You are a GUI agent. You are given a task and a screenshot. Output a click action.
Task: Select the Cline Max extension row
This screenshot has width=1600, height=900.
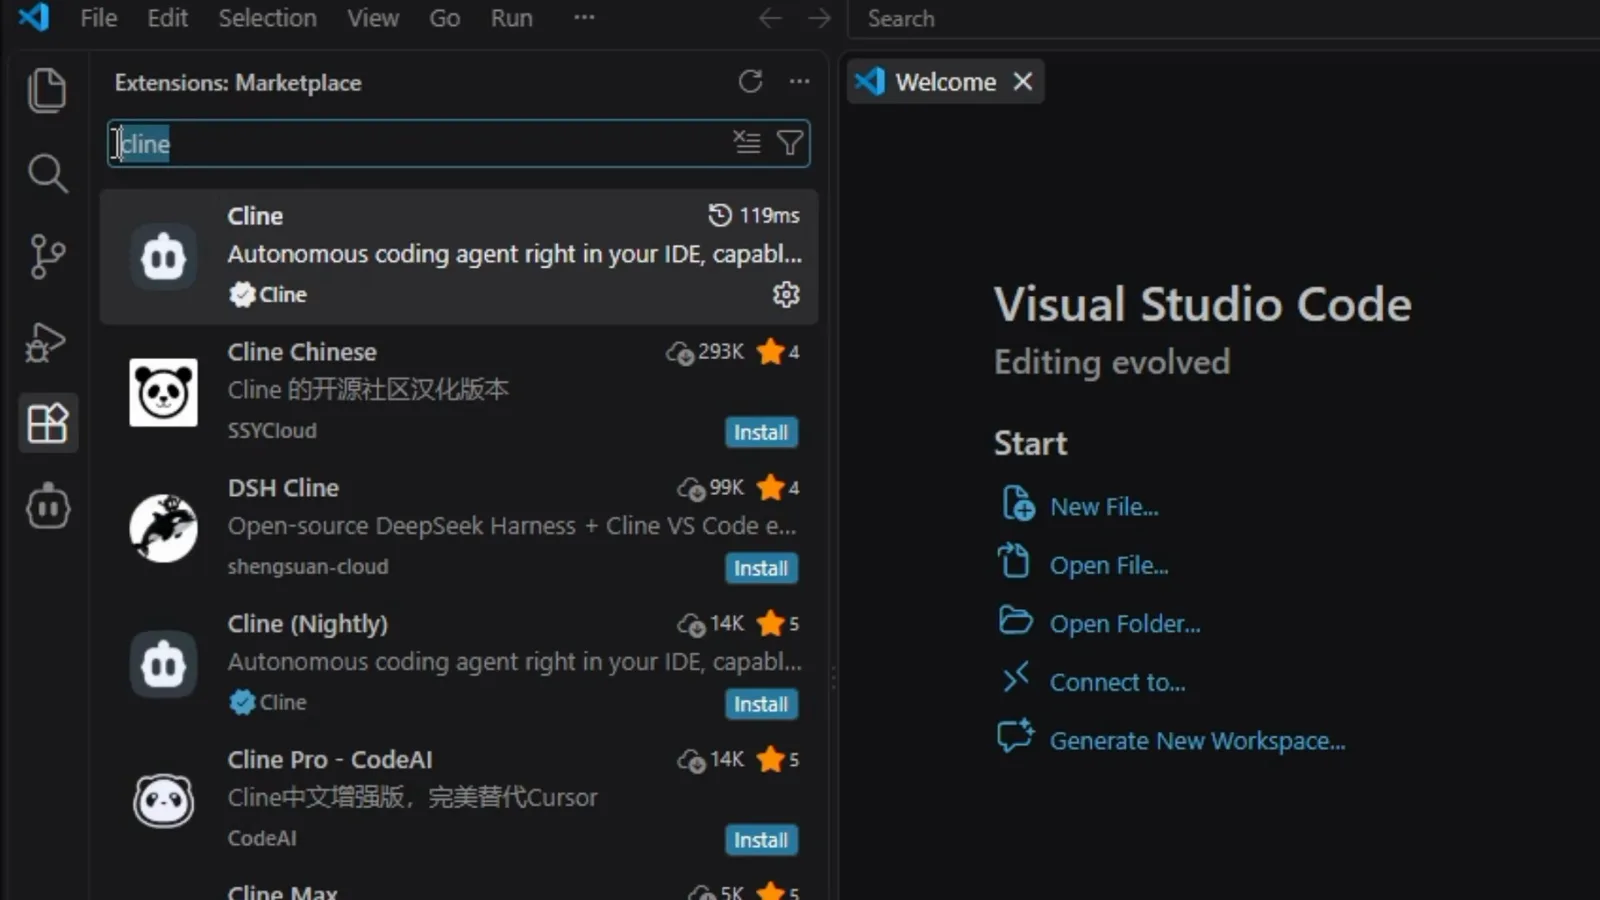point(459,890)
